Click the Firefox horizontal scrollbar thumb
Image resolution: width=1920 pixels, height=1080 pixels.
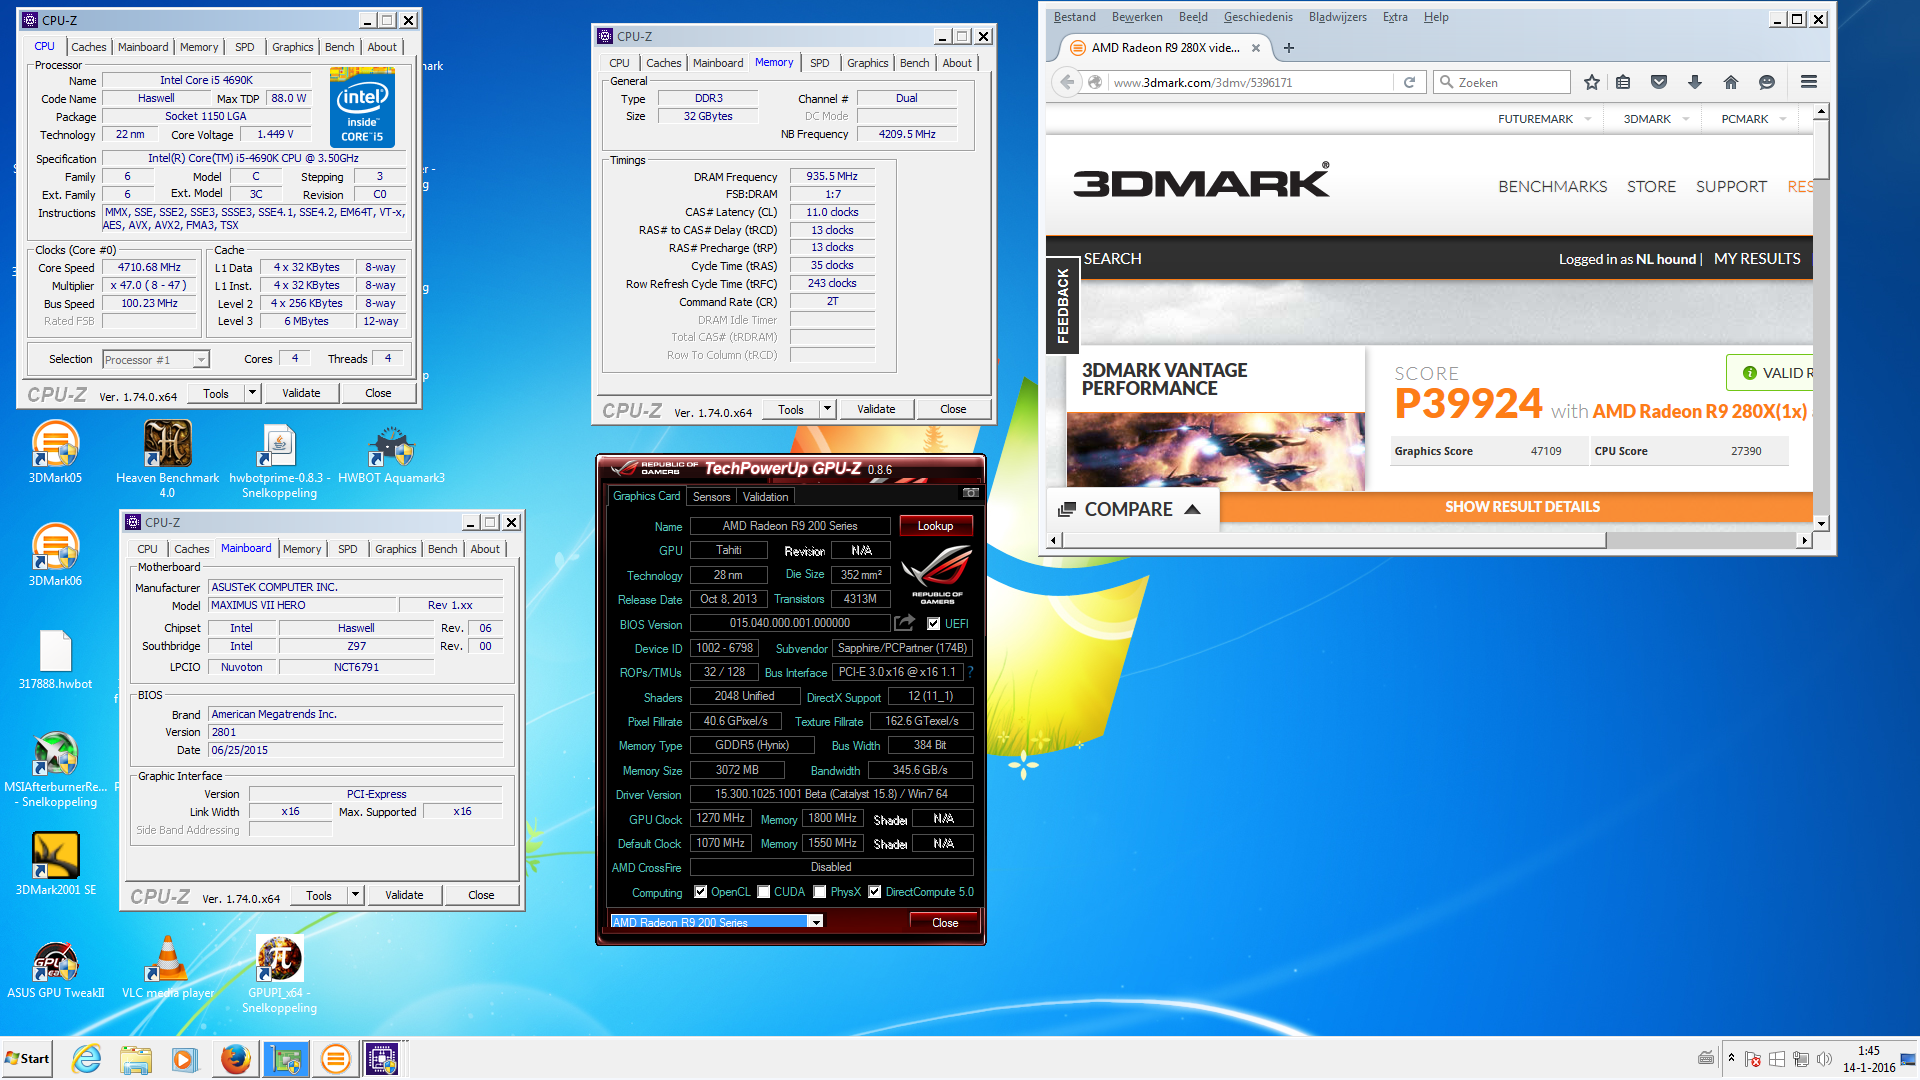[x=1333, y=540]
